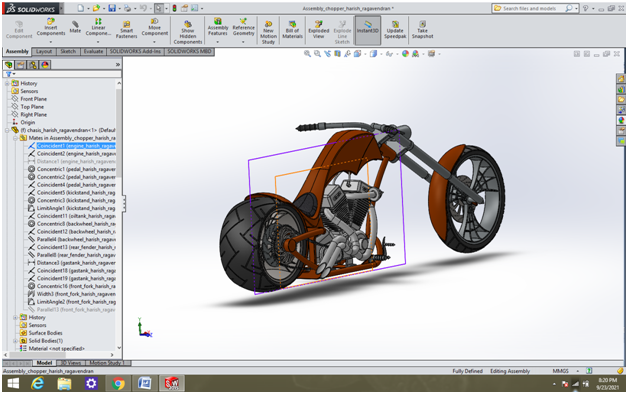Select the Zoom to Area icon
This screenshot has width=628, height=394.
(x=317, y=54)
